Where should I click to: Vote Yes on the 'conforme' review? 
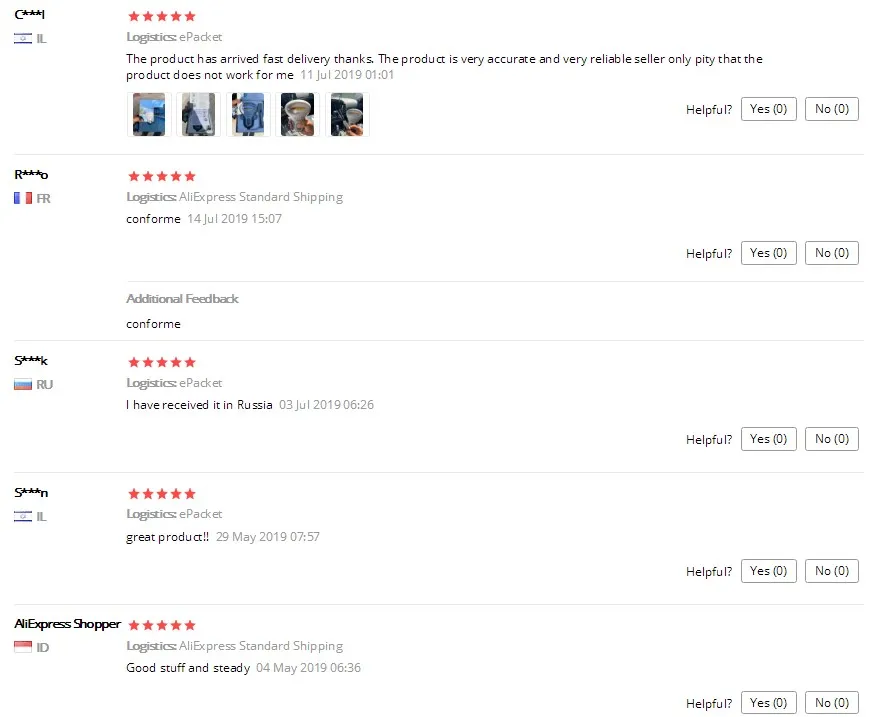[x=769, y=253]
